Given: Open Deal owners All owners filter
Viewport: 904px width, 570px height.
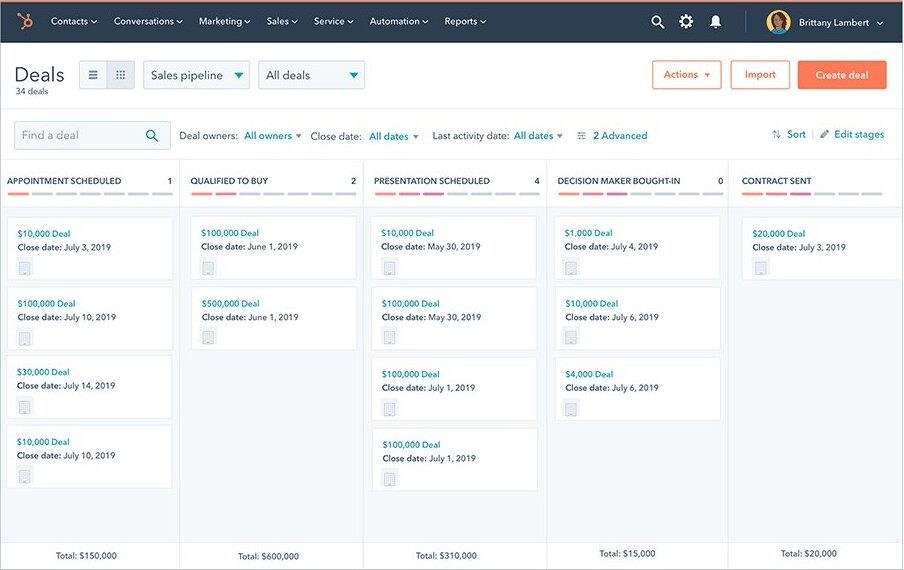Looking at the screenshot, I should coord(273,136).
